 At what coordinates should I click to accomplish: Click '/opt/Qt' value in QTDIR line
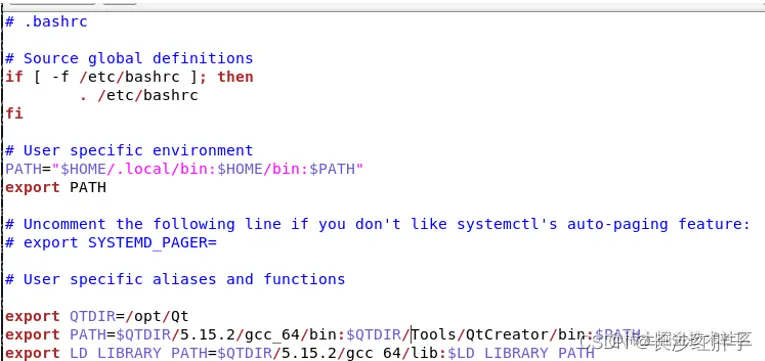pos(157,316)
